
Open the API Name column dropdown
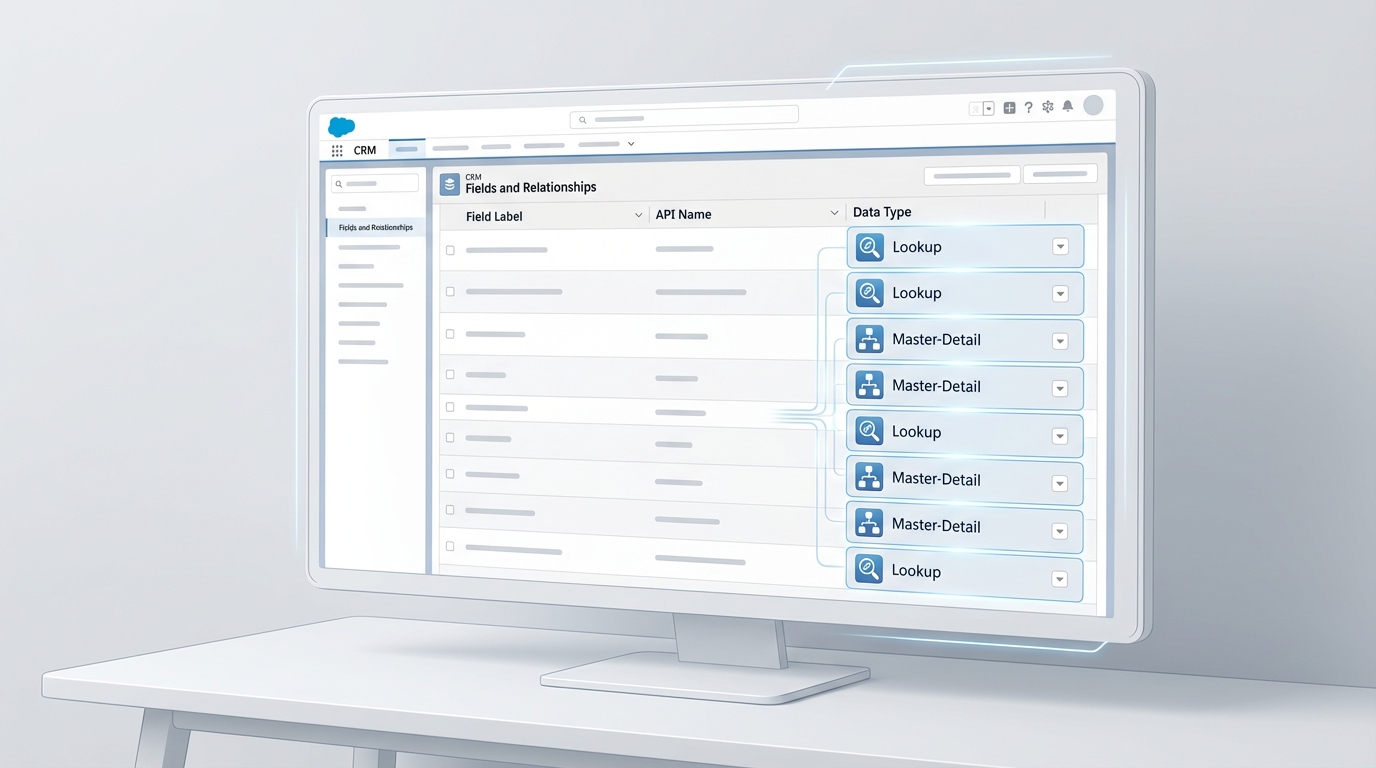(836, 212)
